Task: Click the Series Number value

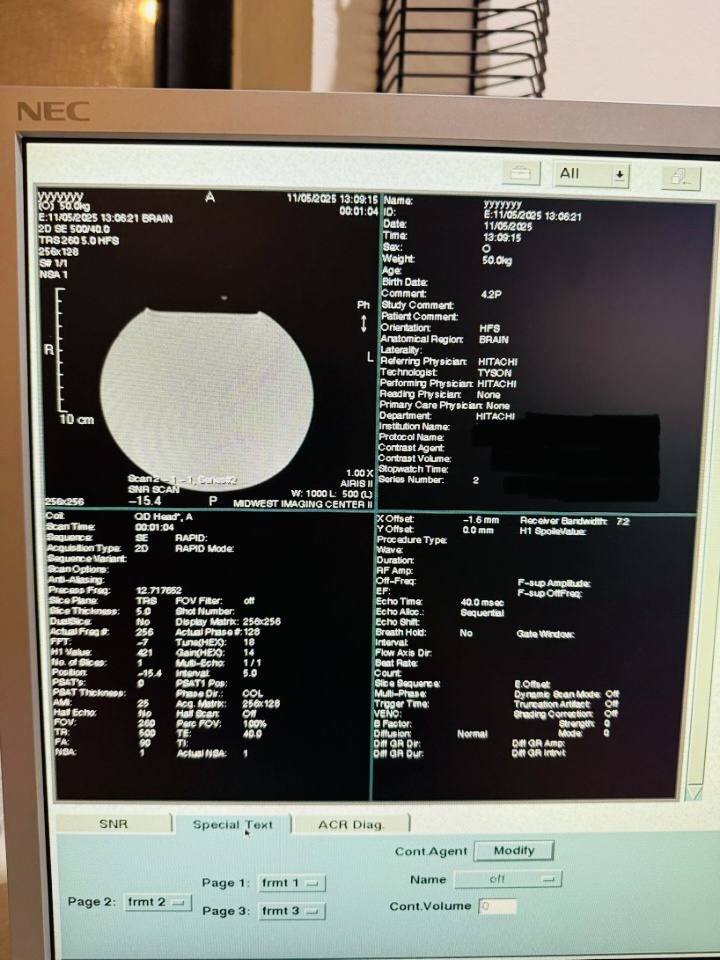Action: pos(476,481)
